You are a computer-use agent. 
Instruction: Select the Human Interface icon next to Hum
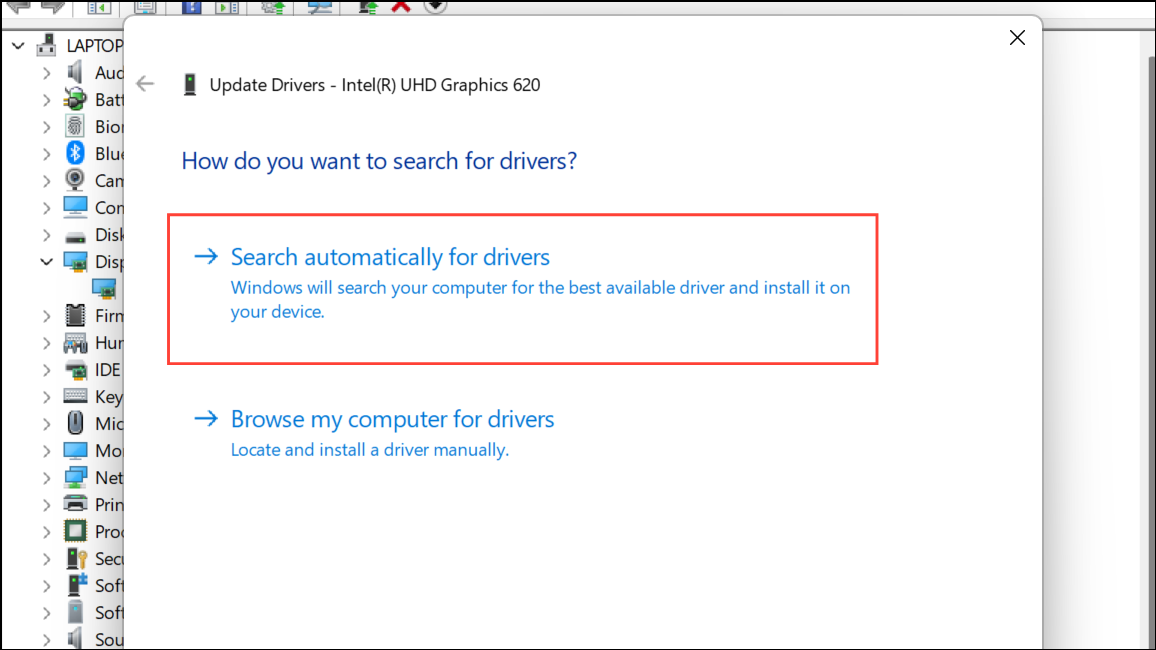point(75,343)
